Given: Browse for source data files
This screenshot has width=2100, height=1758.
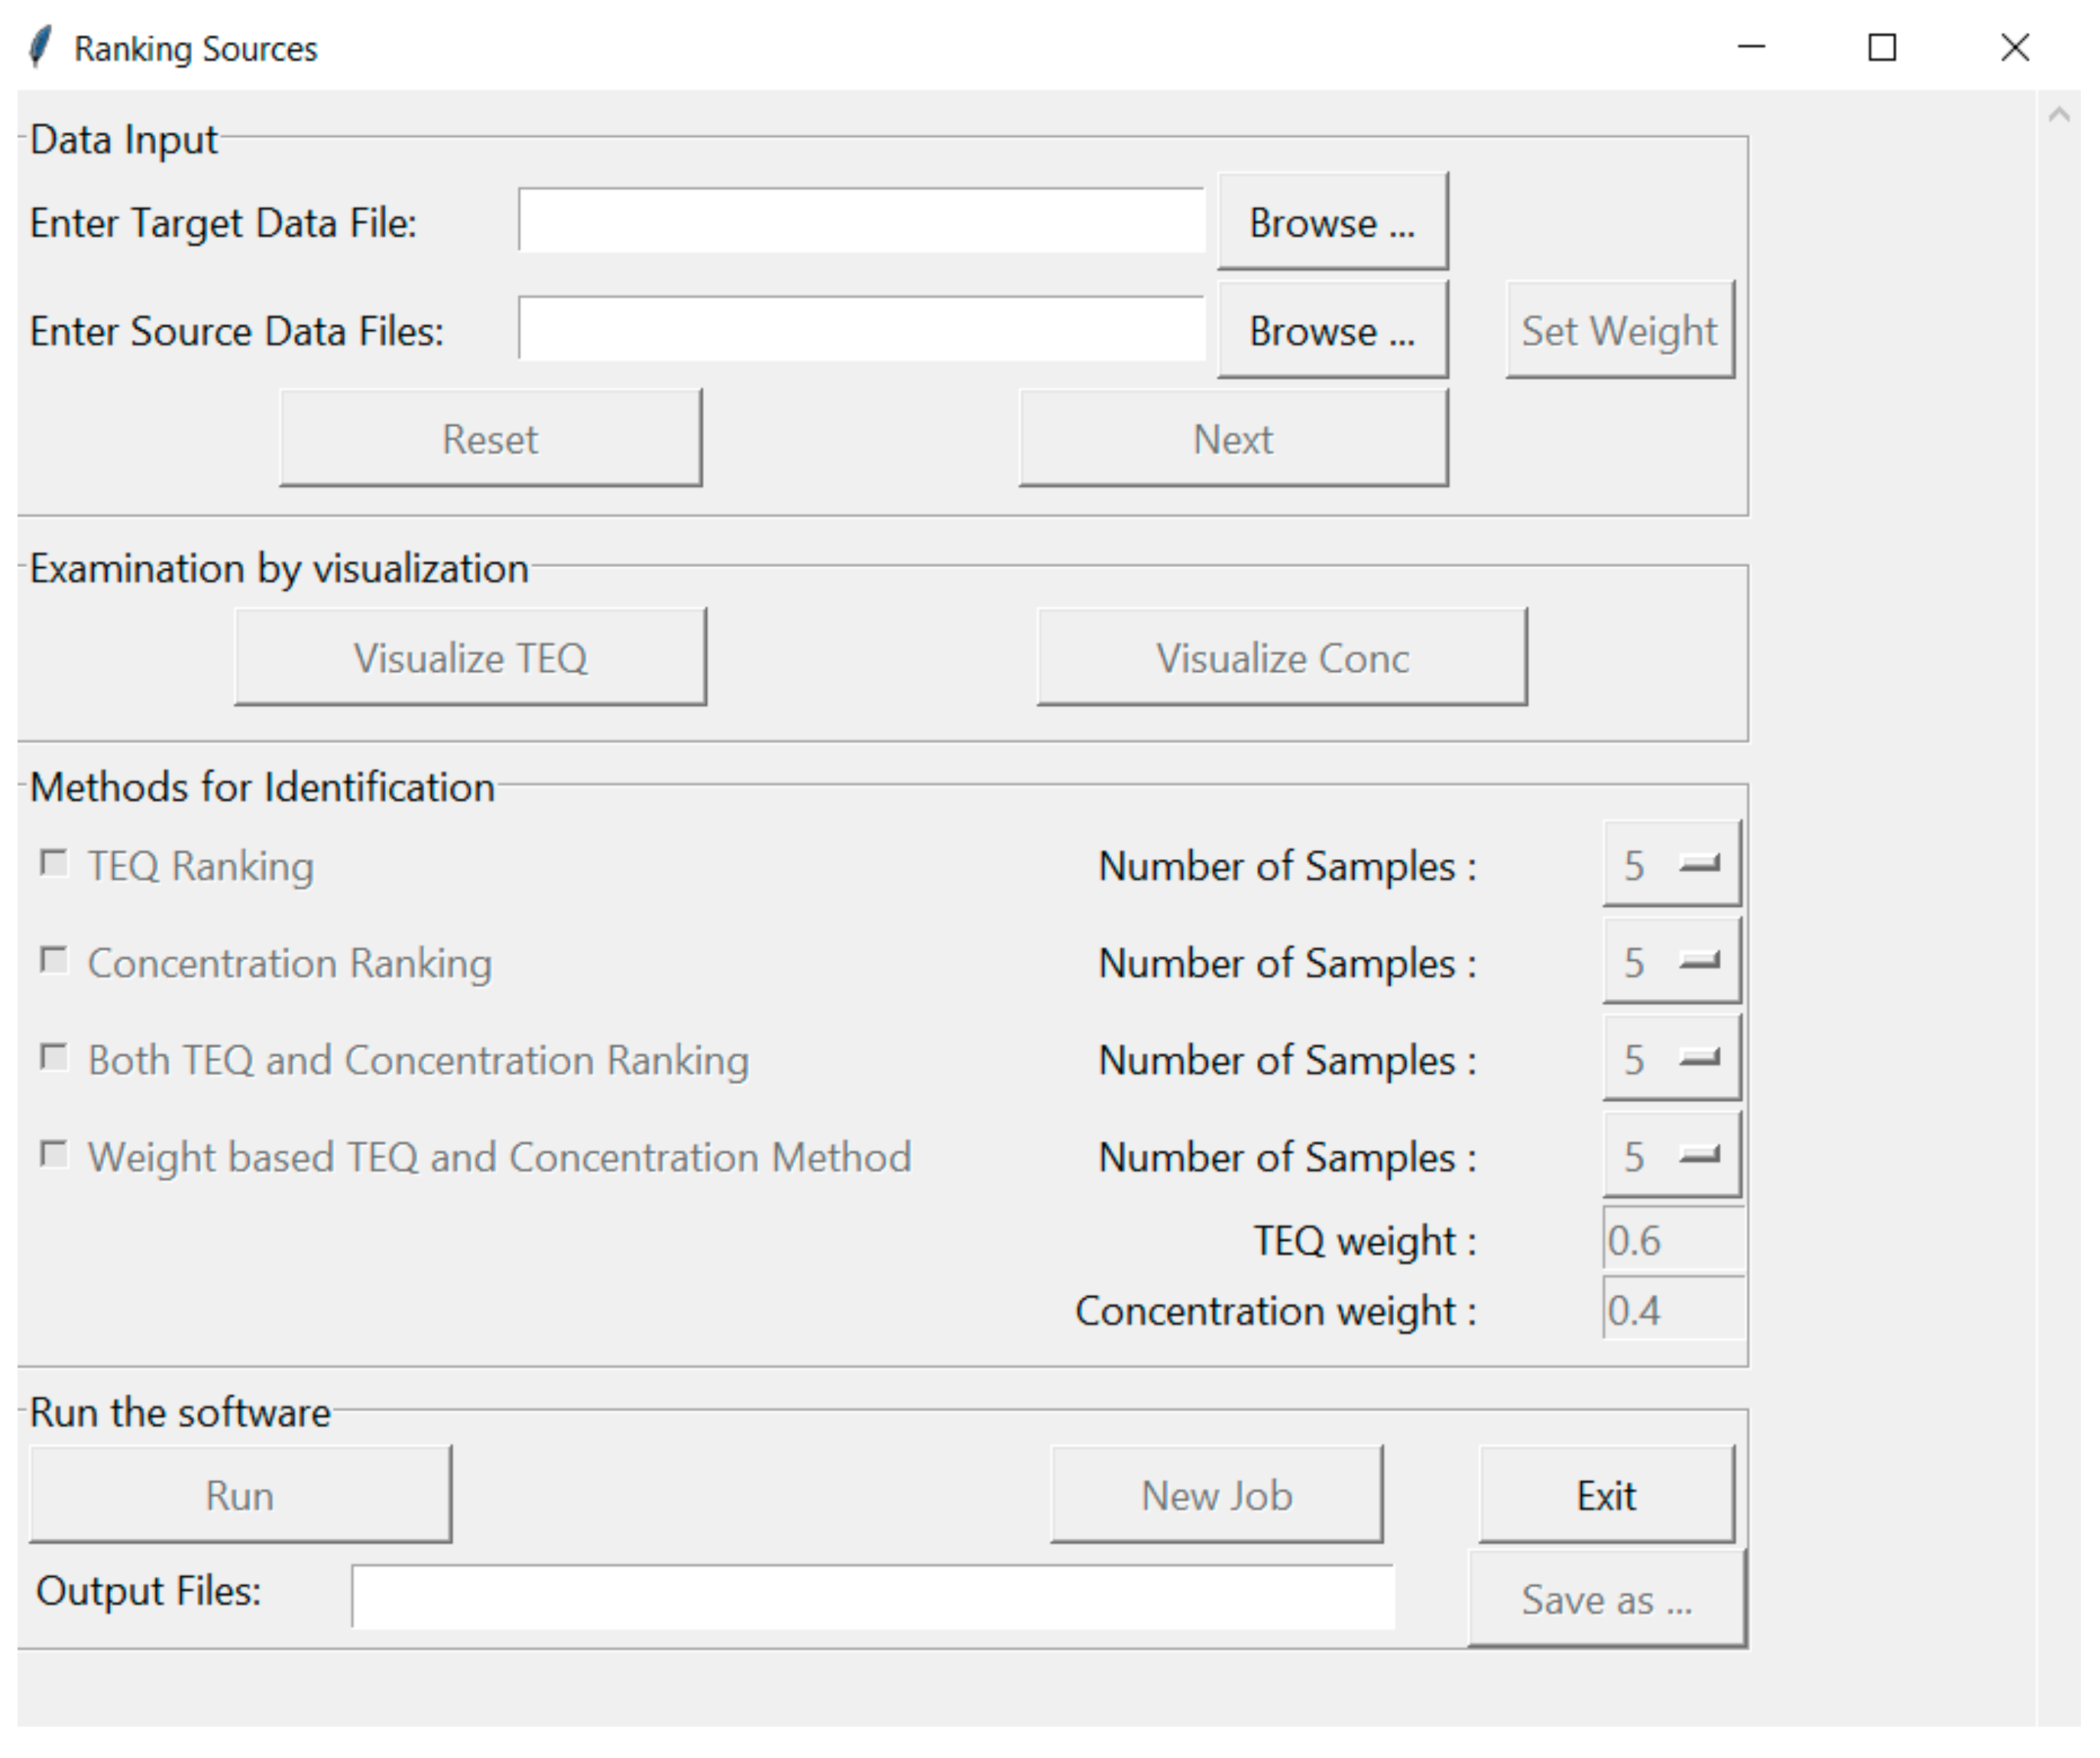Looking at the screenshot, I should point(1331,330).
